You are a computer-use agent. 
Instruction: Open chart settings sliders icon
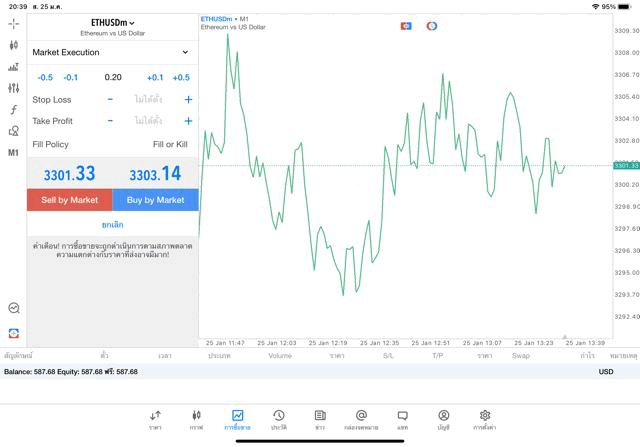(13, 88)
